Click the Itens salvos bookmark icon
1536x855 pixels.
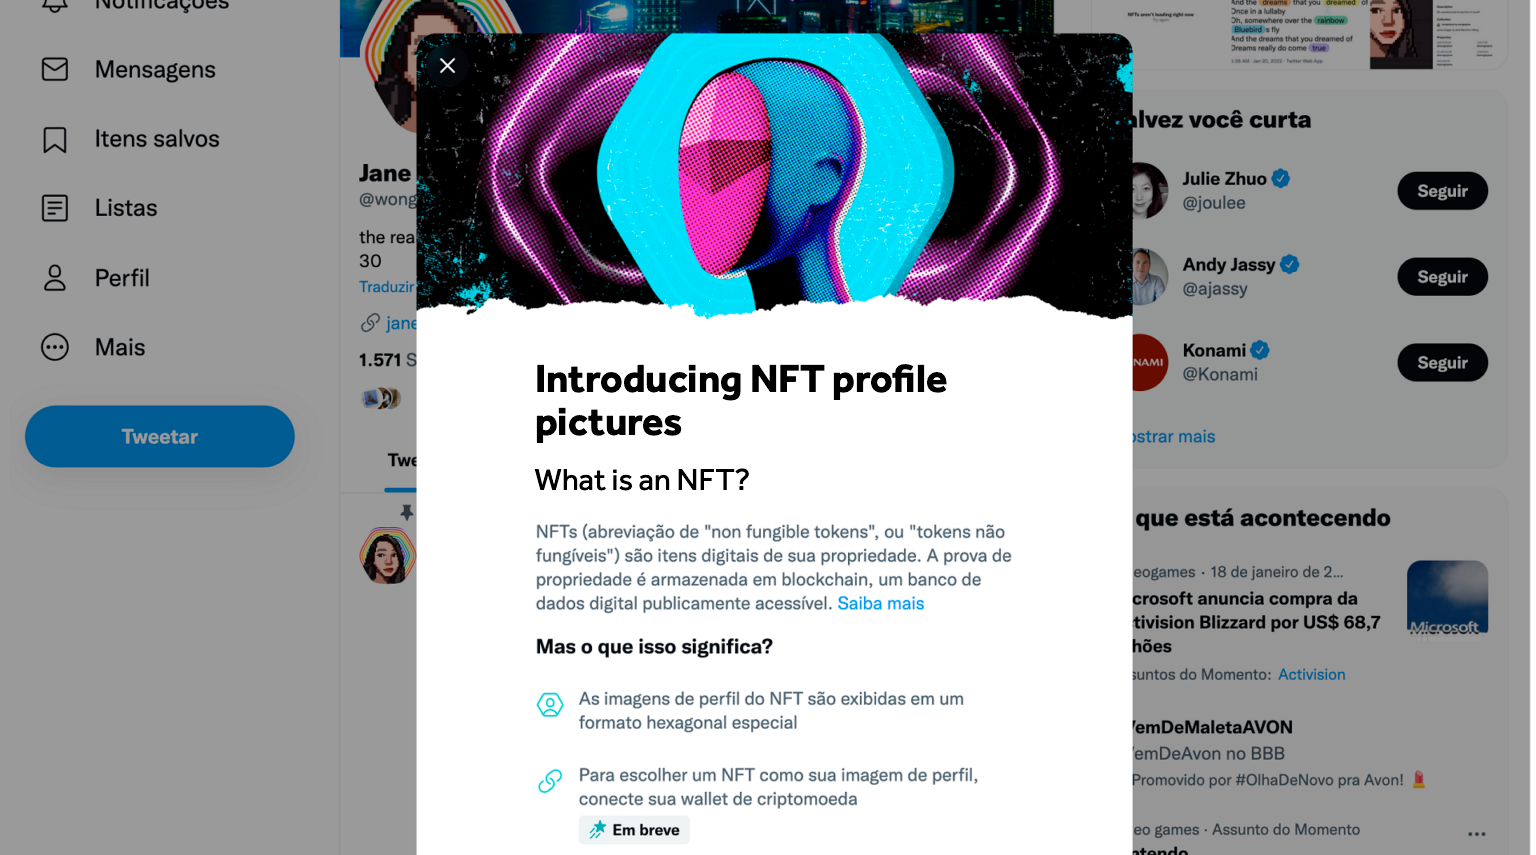pyautogui.click(x=55, y=139)
